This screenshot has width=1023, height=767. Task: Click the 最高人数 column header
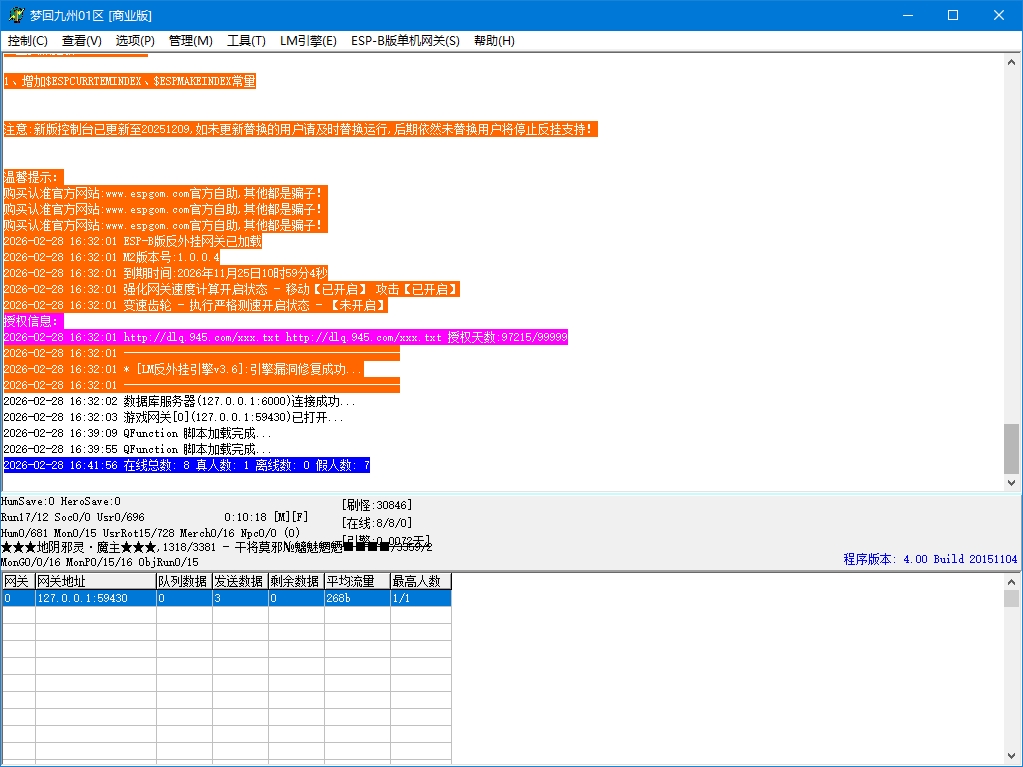click(x=420, y=581)
